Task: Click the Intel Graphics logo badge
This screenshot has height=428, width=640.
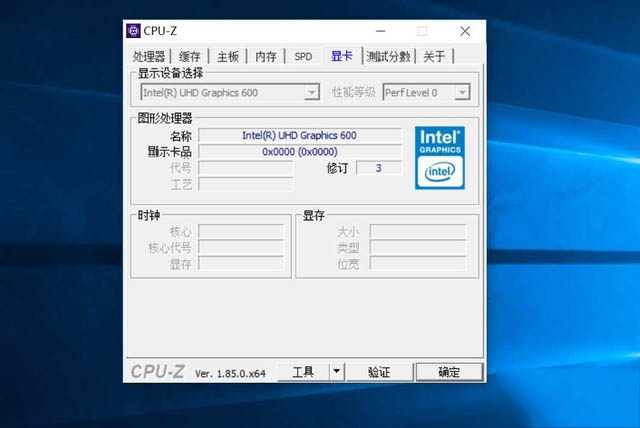Action: [440, 158]
